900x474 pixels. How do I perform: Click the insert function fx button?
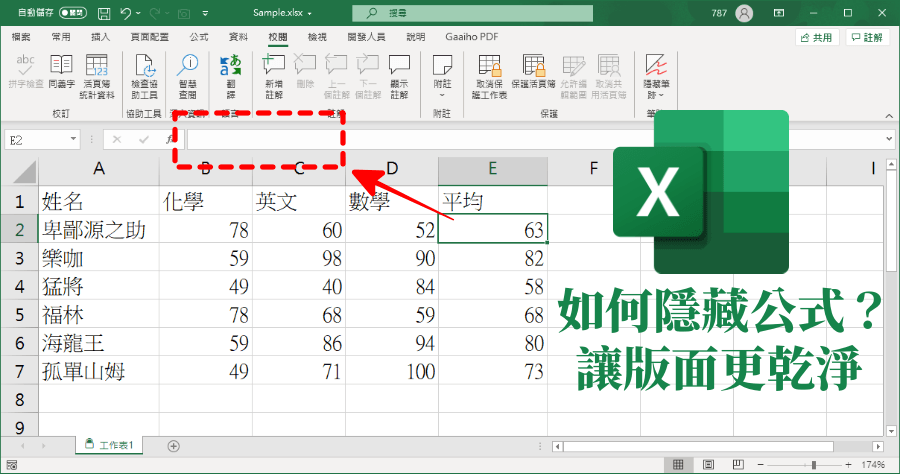[x=170, y=139]
